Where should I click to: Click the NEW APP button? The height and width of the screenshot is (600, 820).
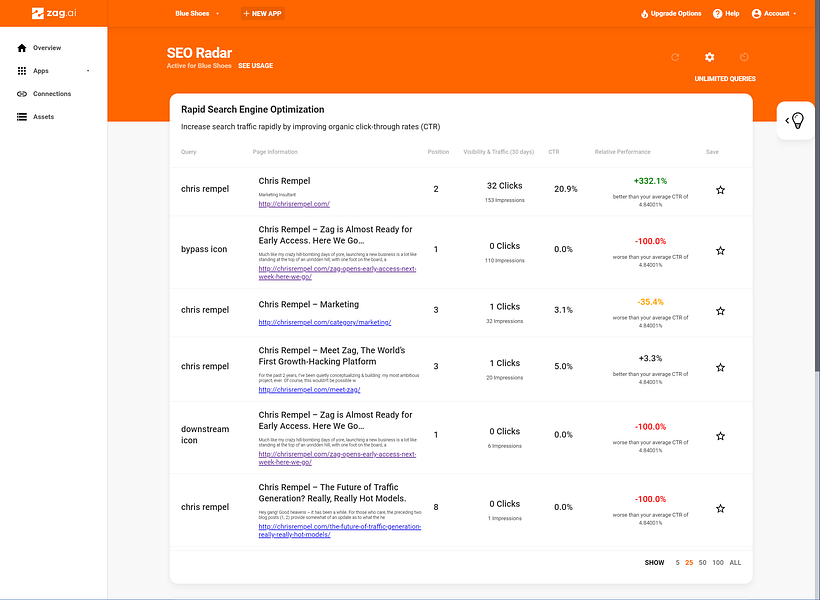[x=263, y=14]
